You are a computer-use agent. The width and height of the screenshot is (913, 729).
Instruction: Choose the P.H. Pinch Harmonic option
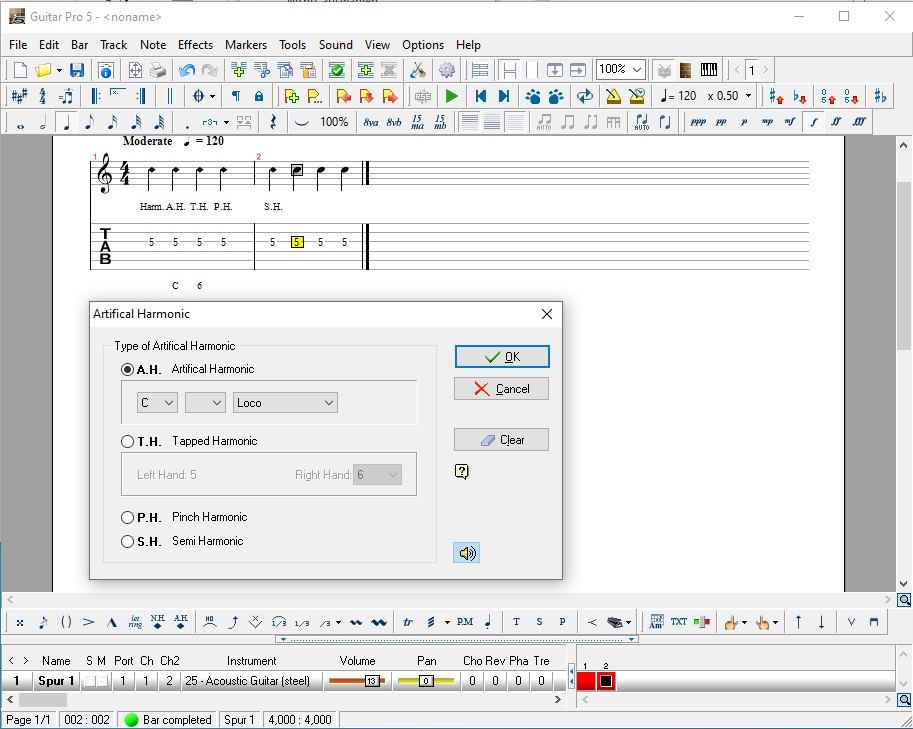(x=127, y=517)
